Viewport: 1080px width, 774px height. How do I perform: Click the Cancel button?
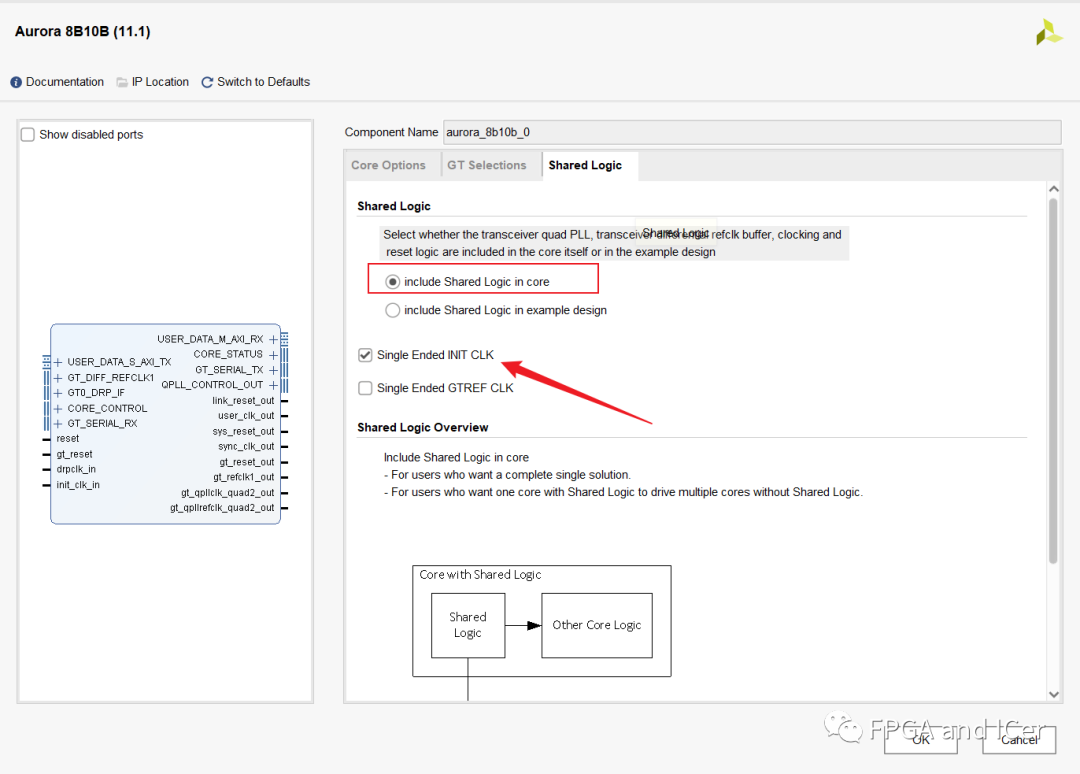(1019, 740)
